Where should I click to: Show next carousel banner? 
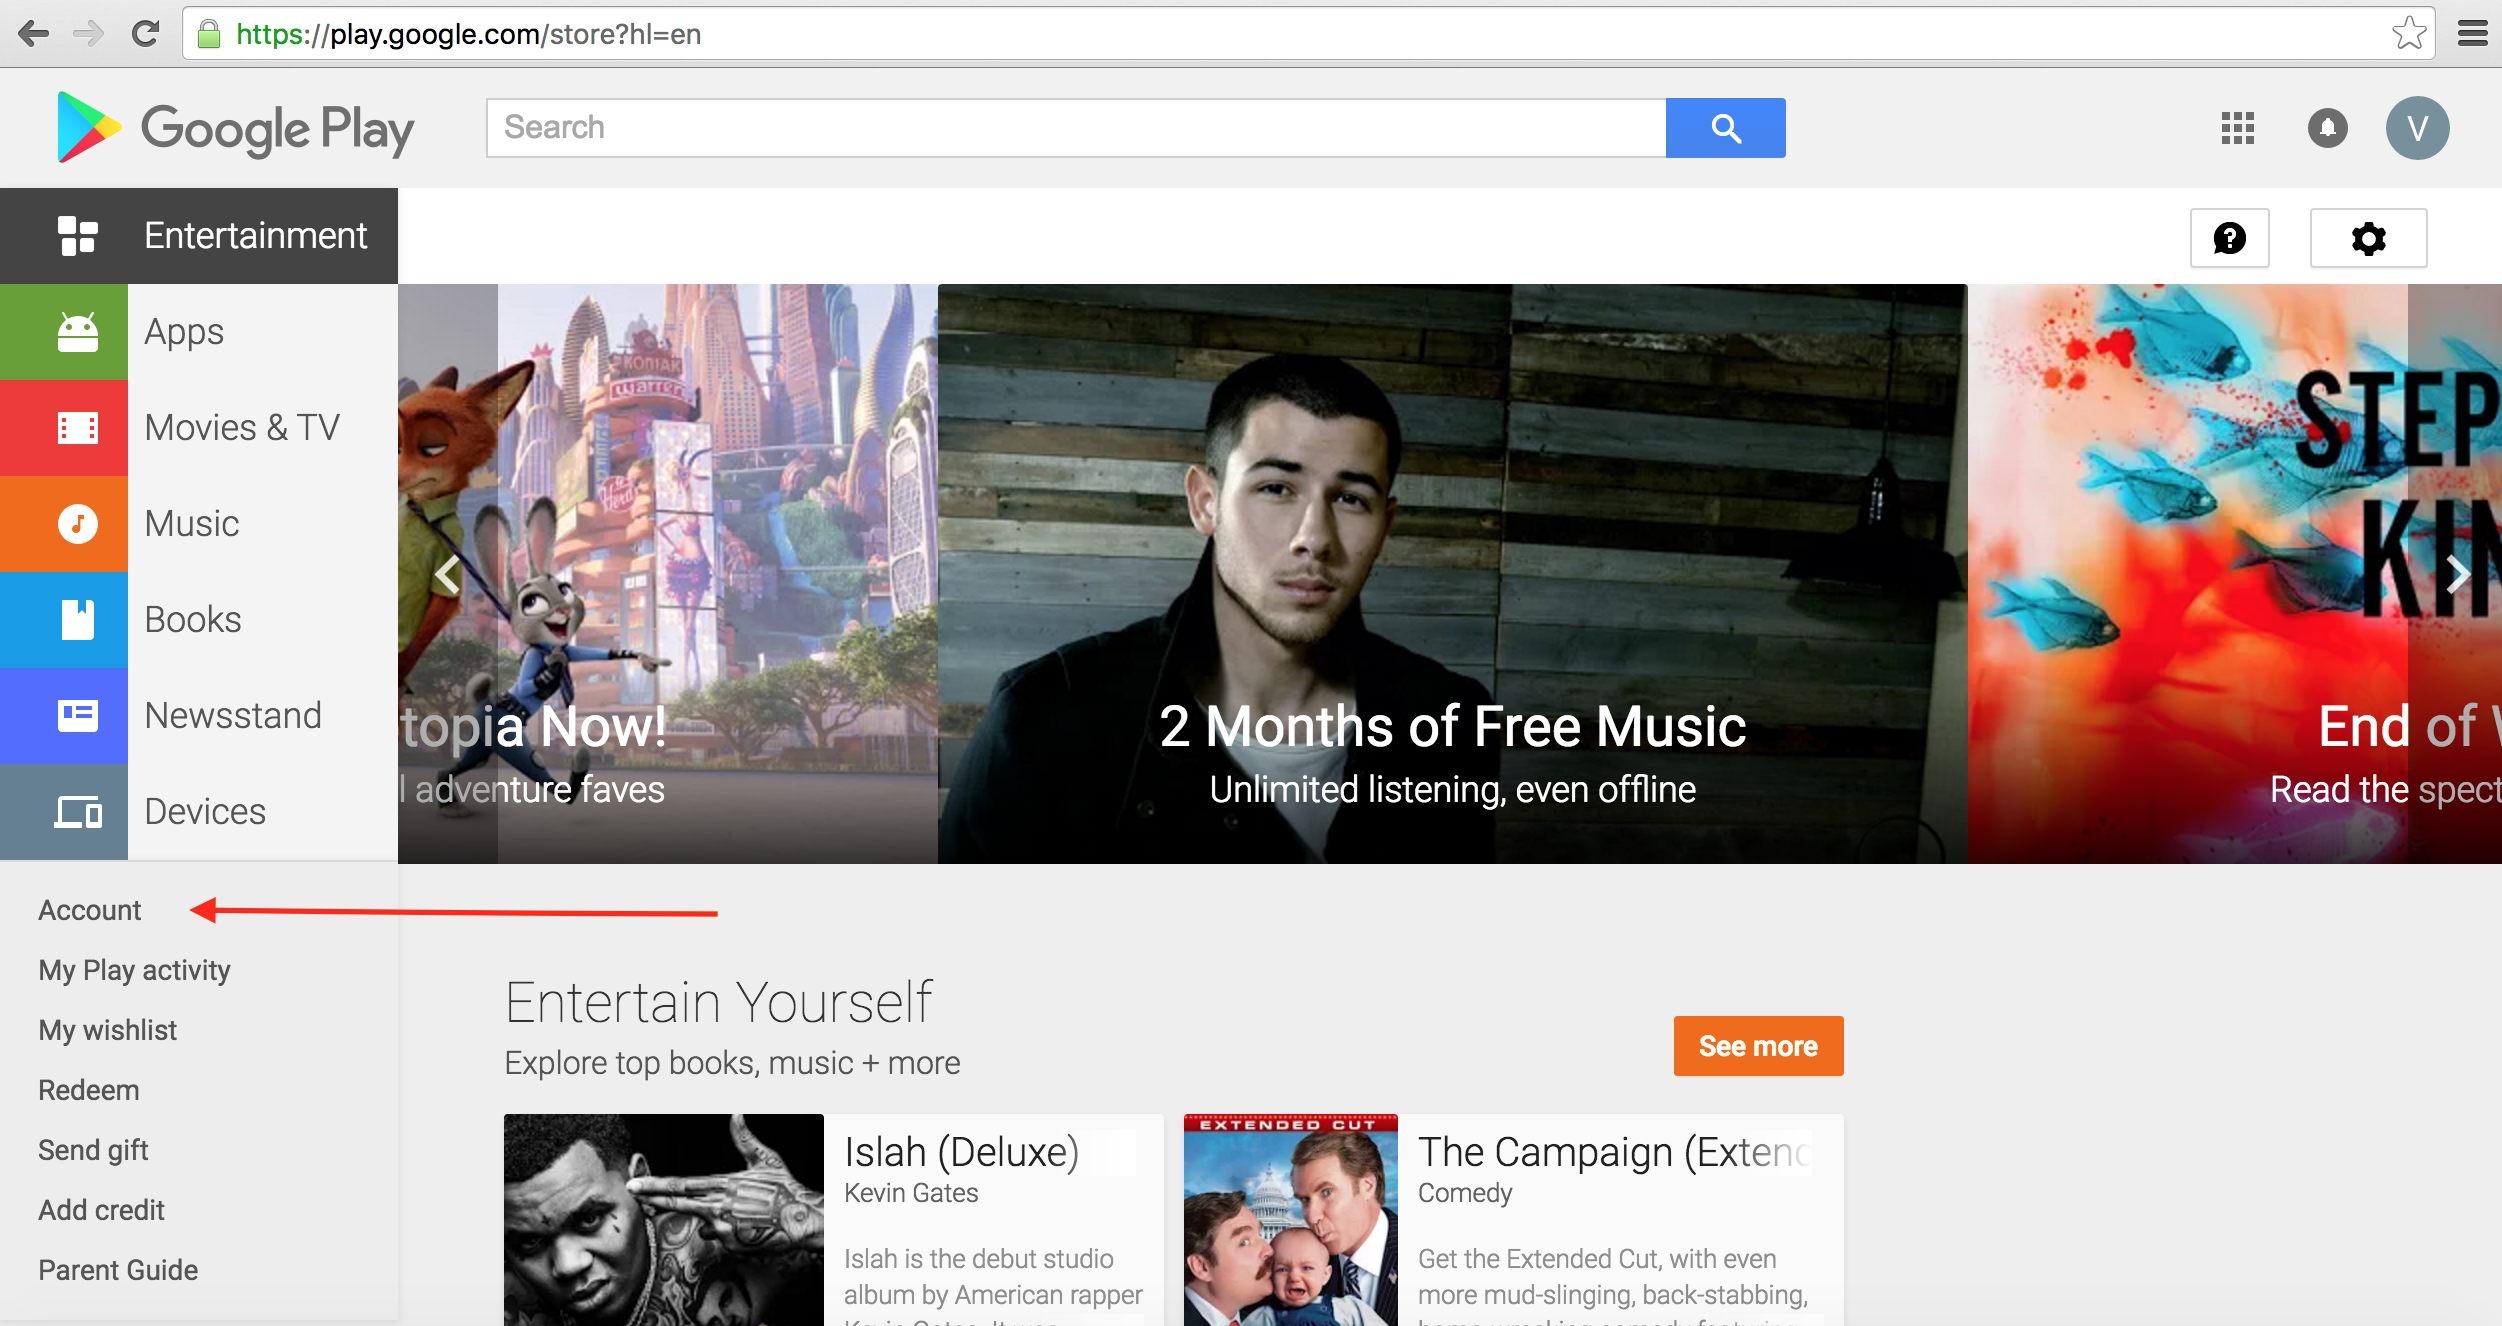pos(2458,574)
